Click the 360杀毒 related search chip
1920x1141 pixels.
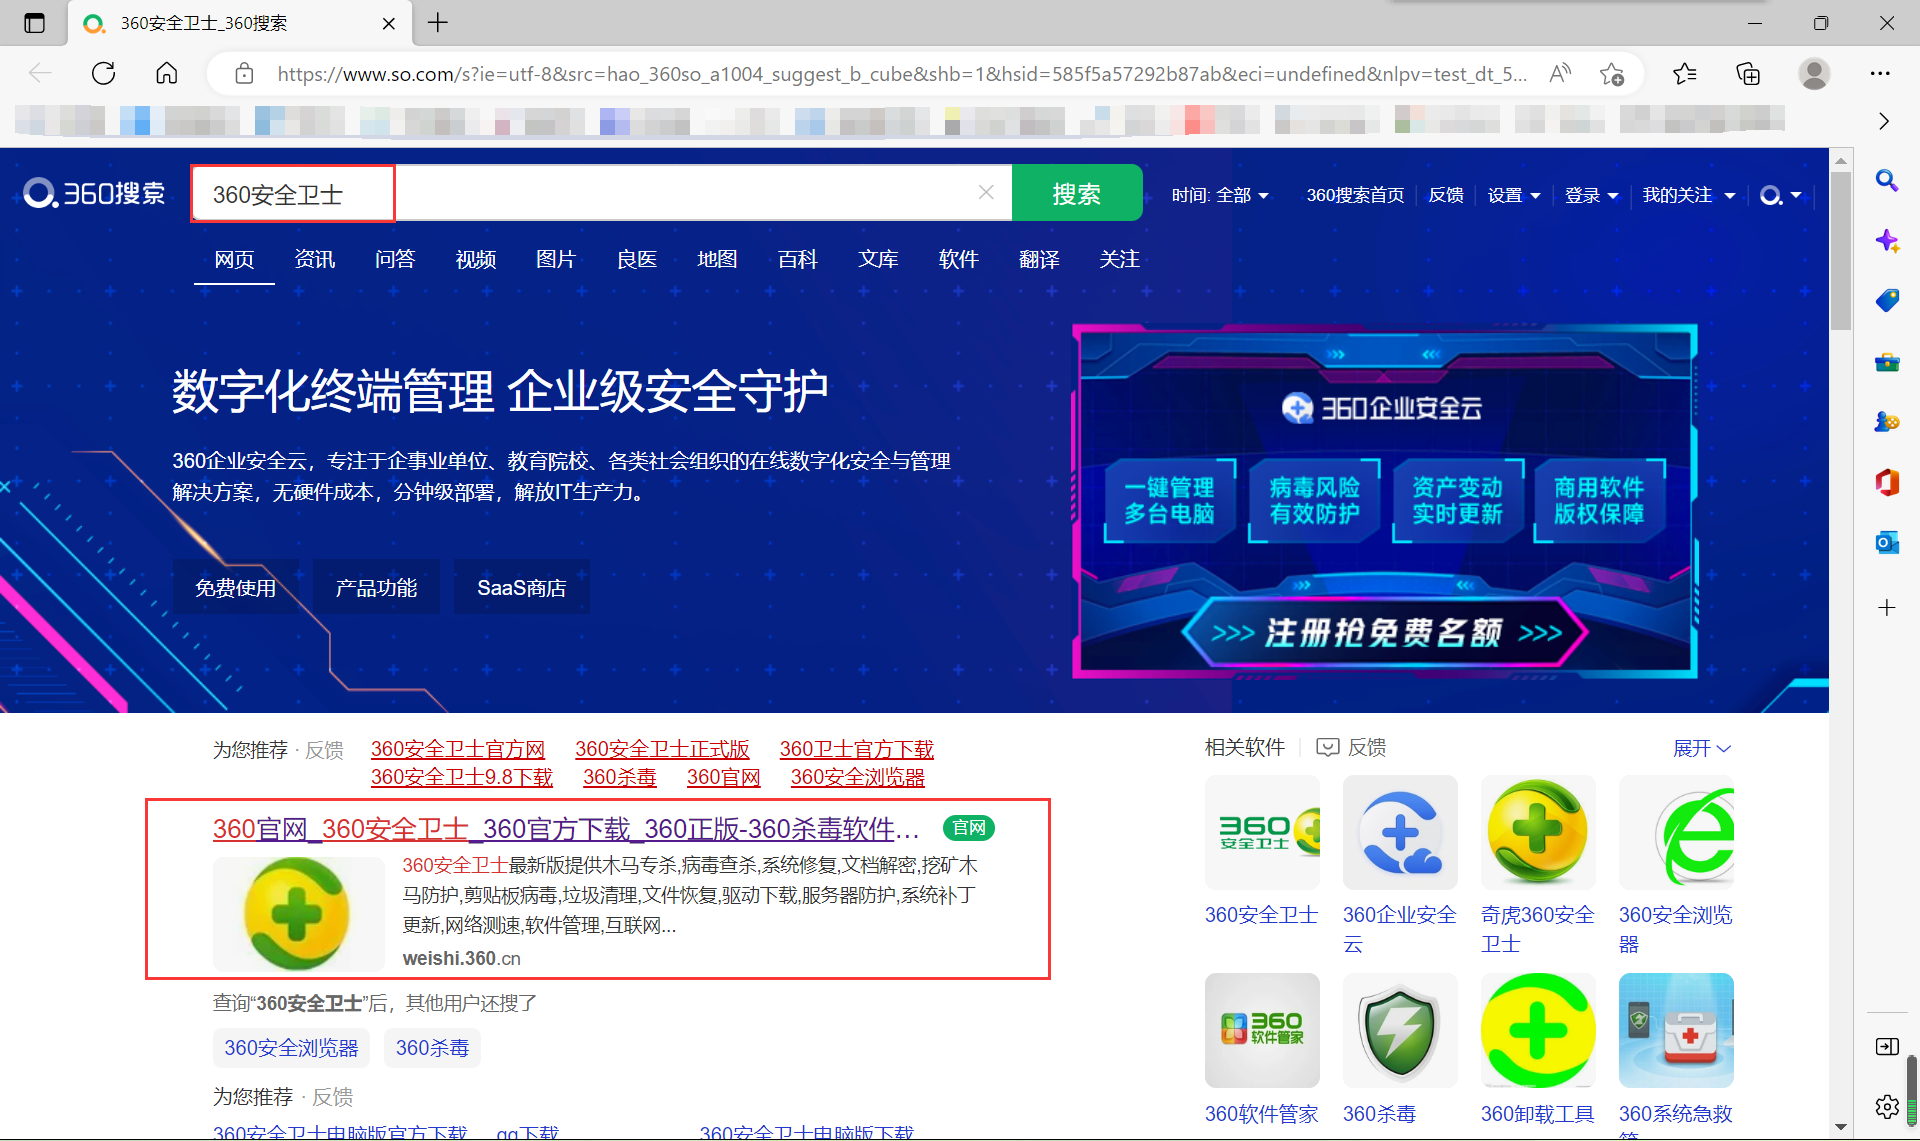(x=432, y=1048)
